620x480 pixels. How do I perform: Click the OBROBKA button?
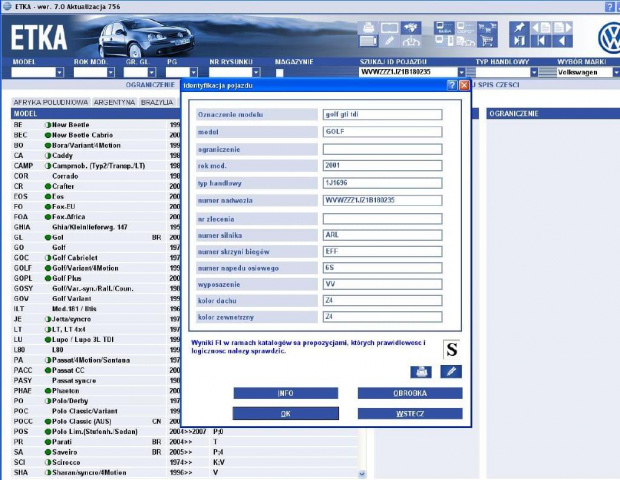point(410,393)
